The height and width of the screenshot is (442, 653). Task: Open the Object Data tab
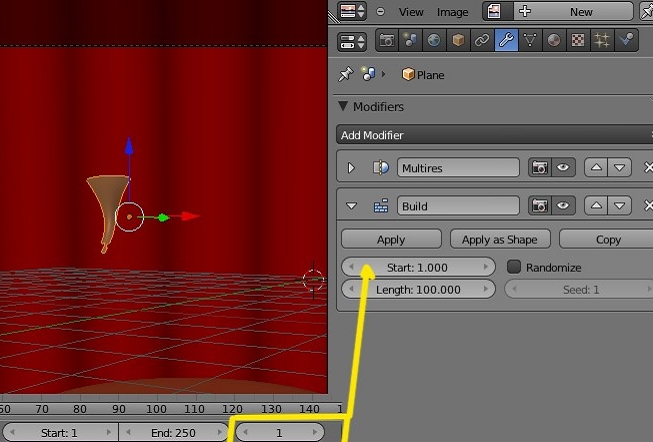point(530,40)
